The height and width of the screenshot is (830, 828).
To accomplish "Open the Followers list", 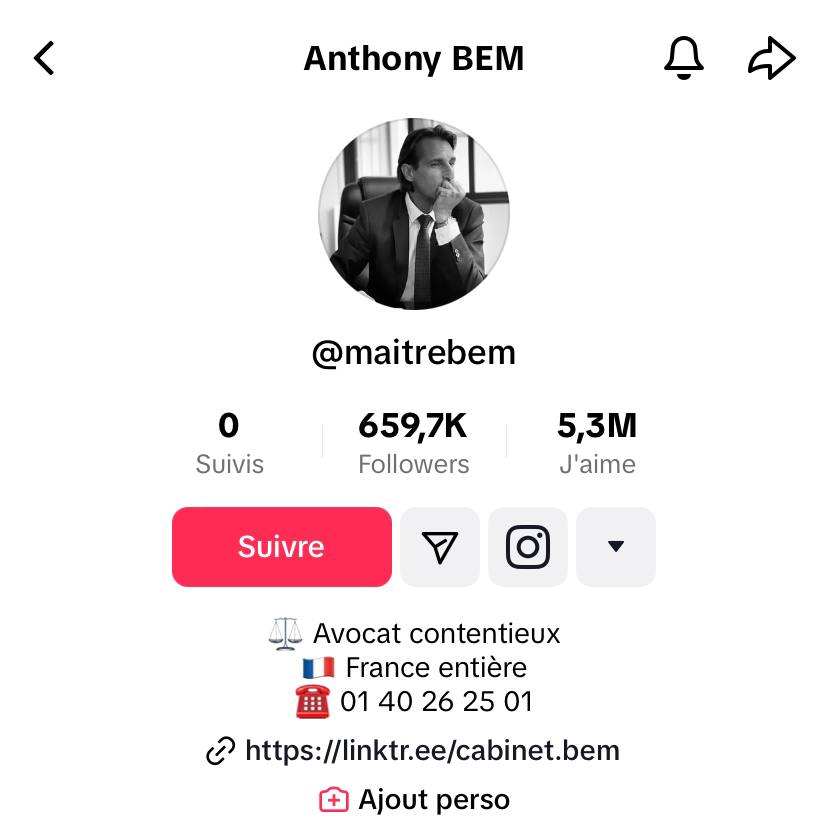I will tap(413, 440).
